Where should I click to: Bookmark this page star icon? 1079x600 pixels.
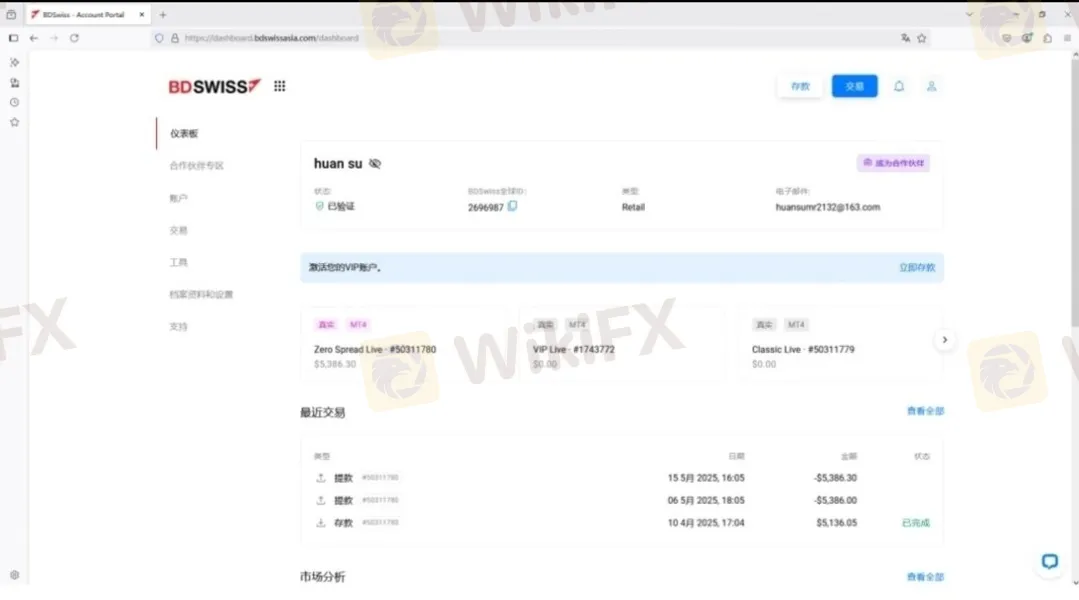[922, 38]
